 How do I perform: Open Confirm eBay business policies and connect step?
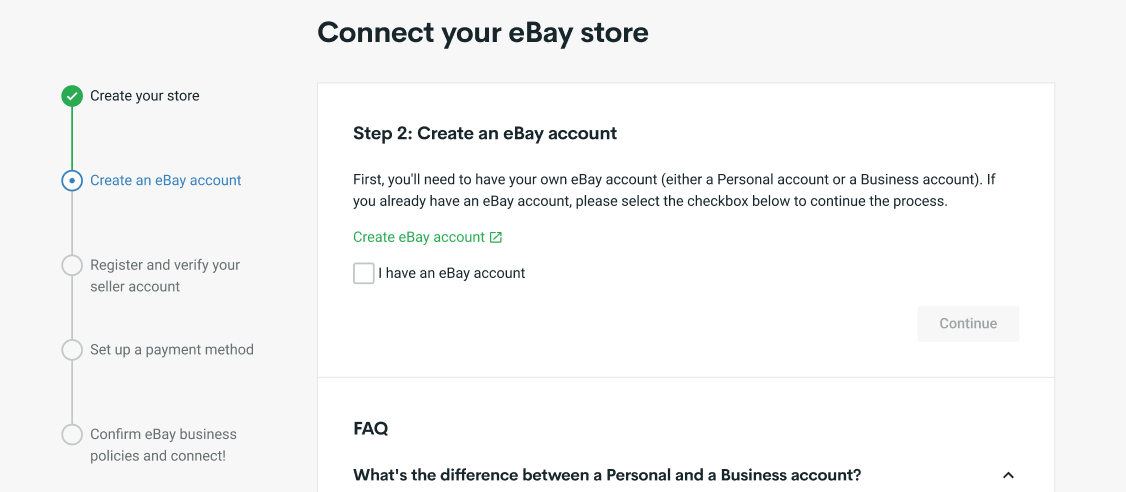[163, 445]
